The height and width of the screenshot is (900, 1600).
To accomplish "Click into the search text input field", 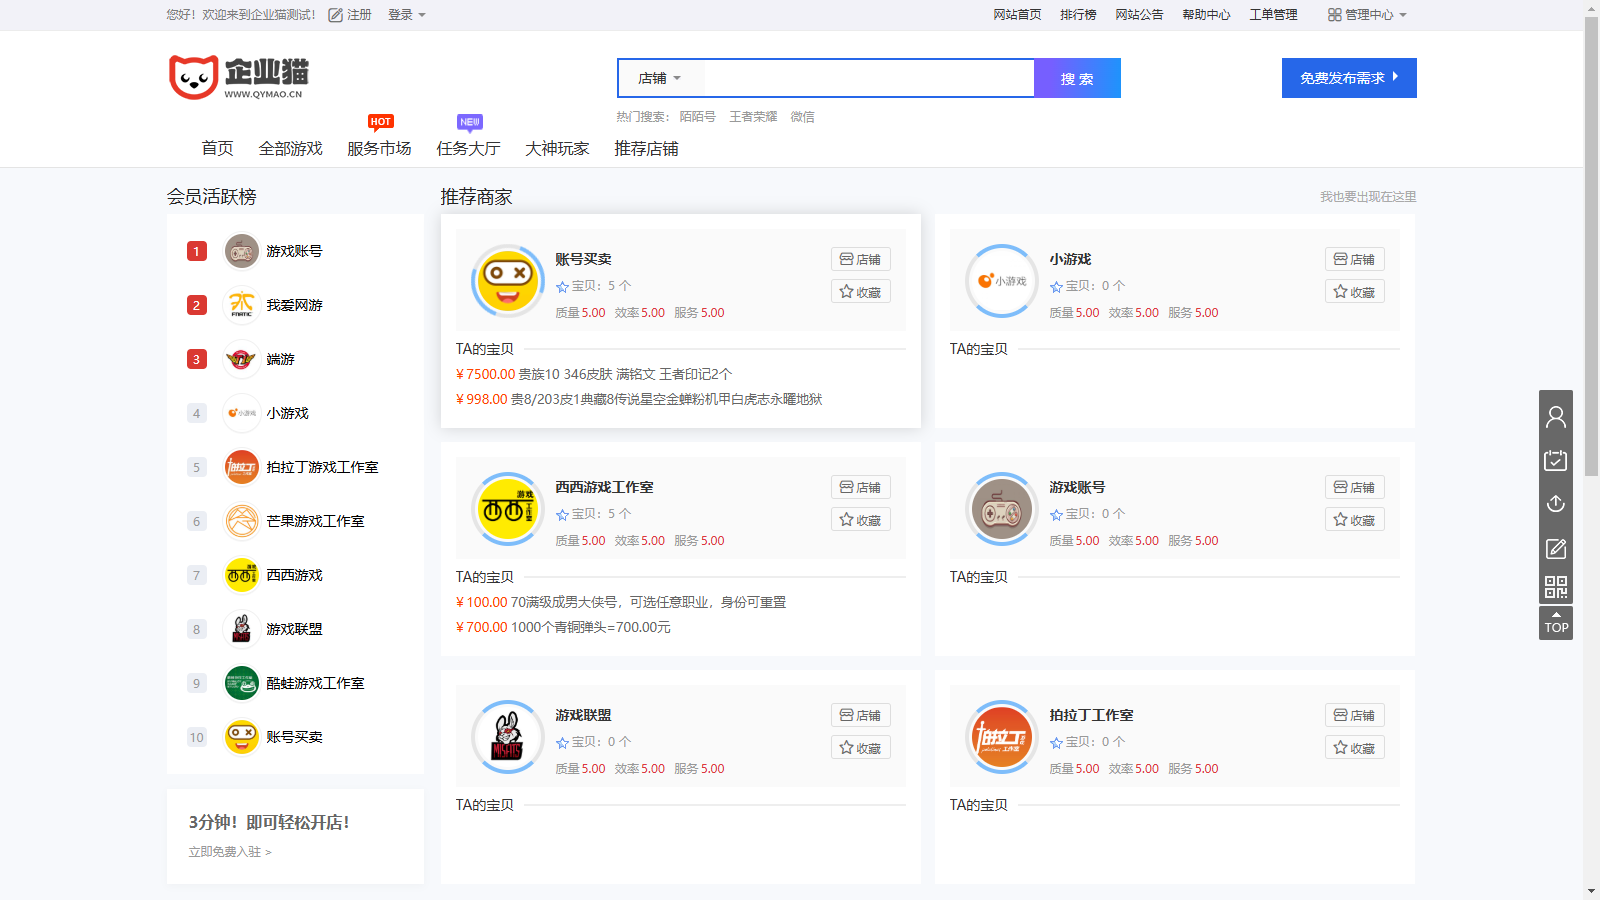I will point(868,78).
